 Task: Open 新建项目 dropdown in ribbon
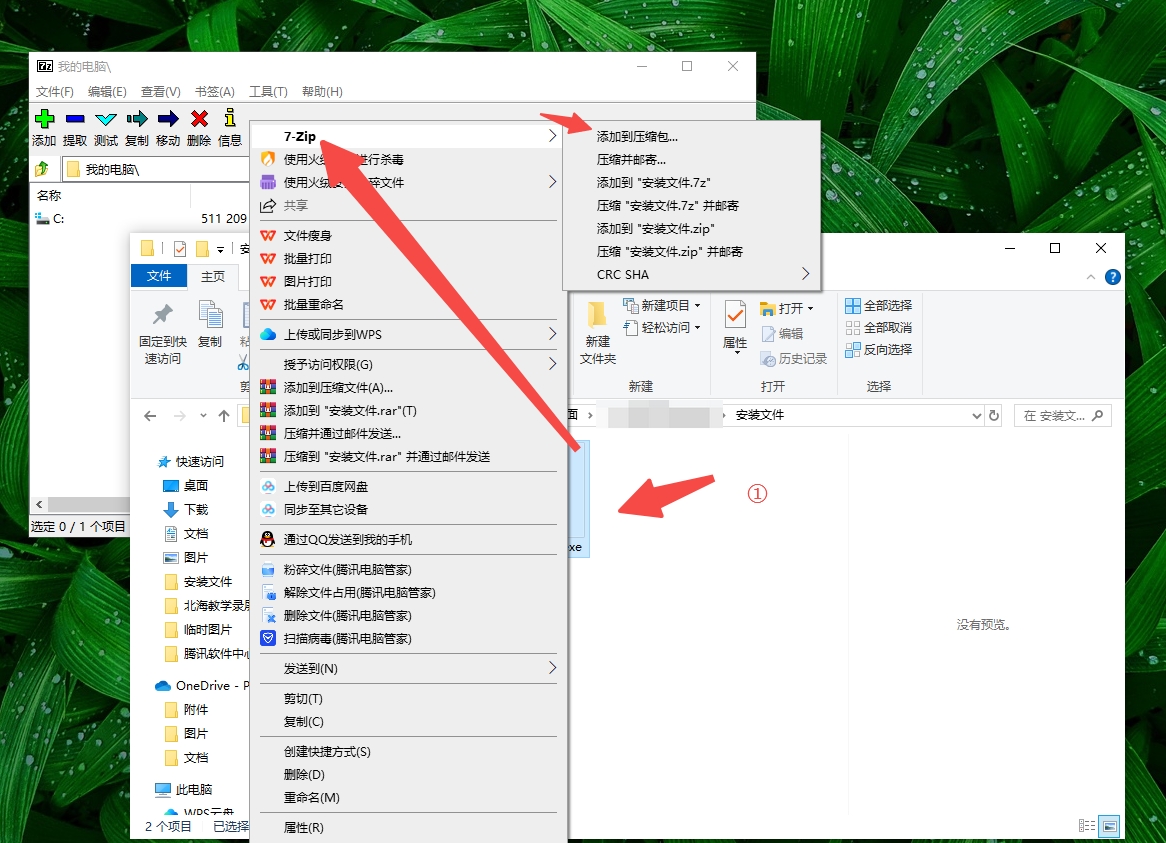(x=663, y=306)
